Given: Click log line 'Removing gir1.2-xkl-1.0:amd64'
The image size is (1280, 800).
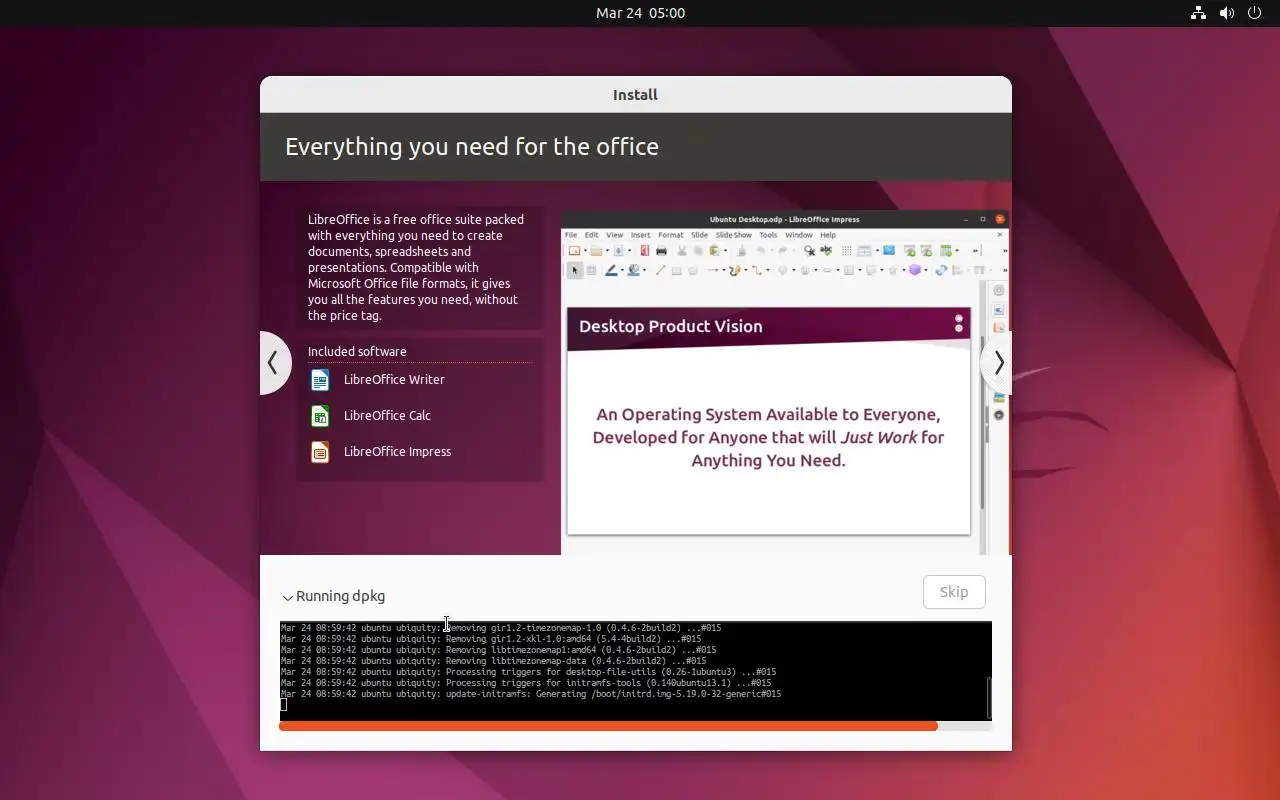Looking at the screenshot, I should point(491,639).
